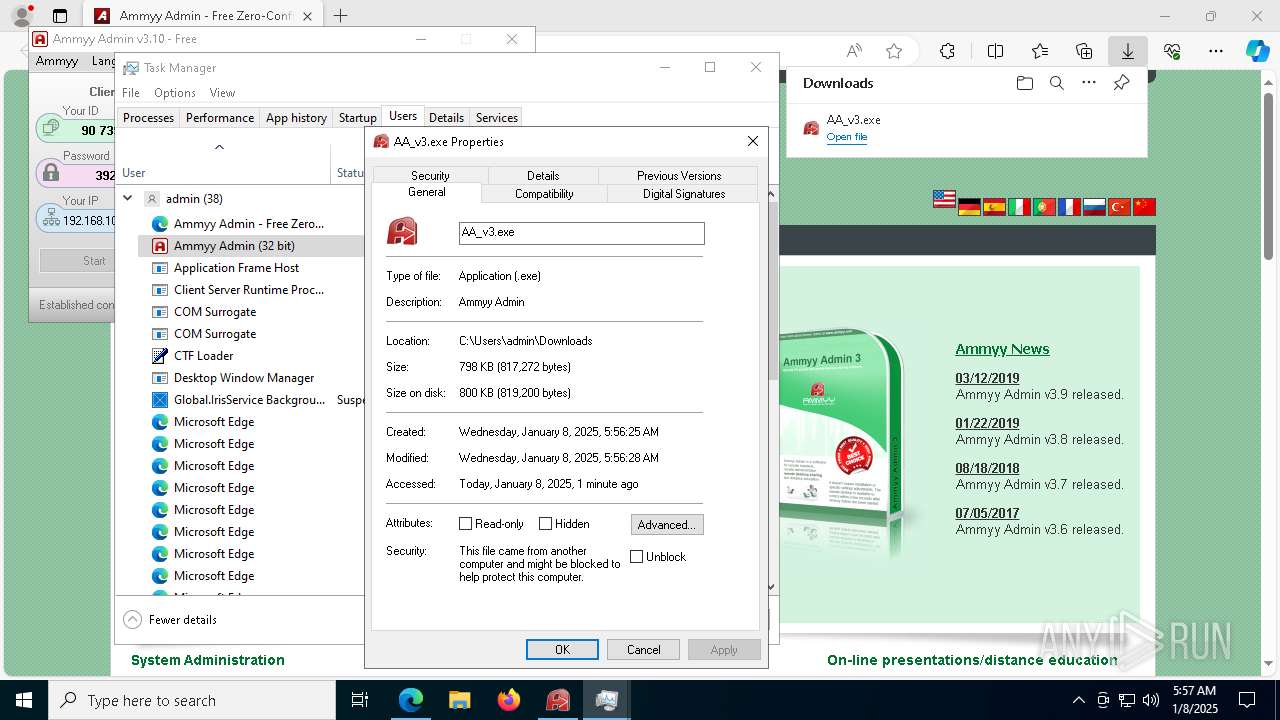Open the 01/22/2019 news link
The width and height of the screenshot is (1280, 720).
tap(987, 423)
